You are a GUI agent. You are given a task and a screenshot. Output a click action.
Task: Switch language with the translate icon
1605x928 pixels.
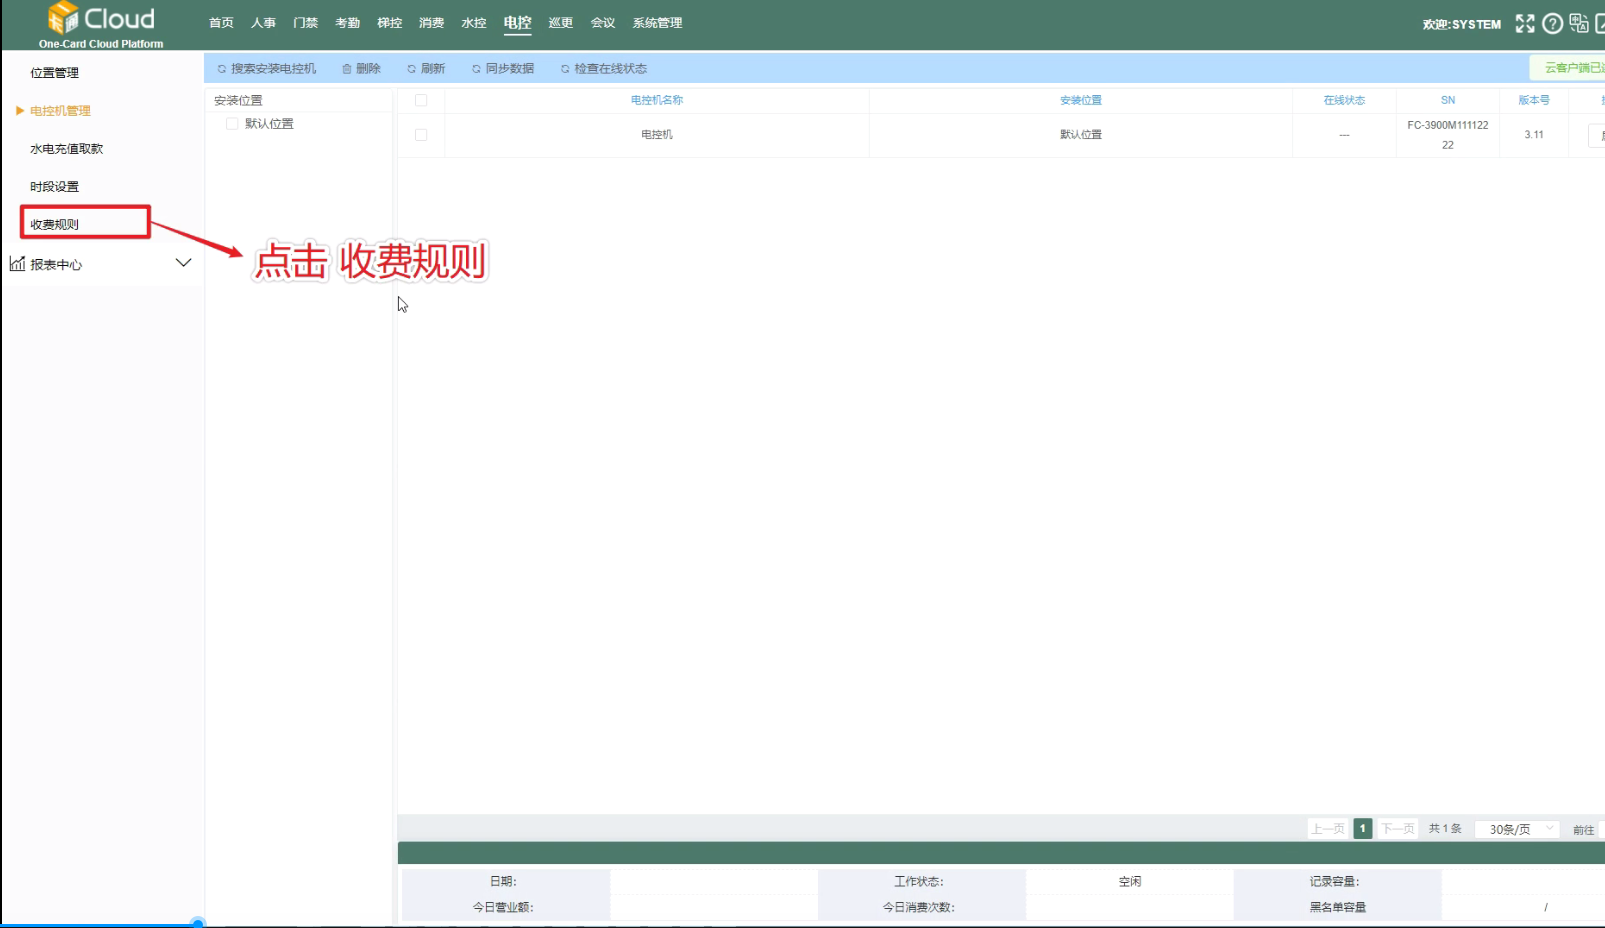[1579, 23]
